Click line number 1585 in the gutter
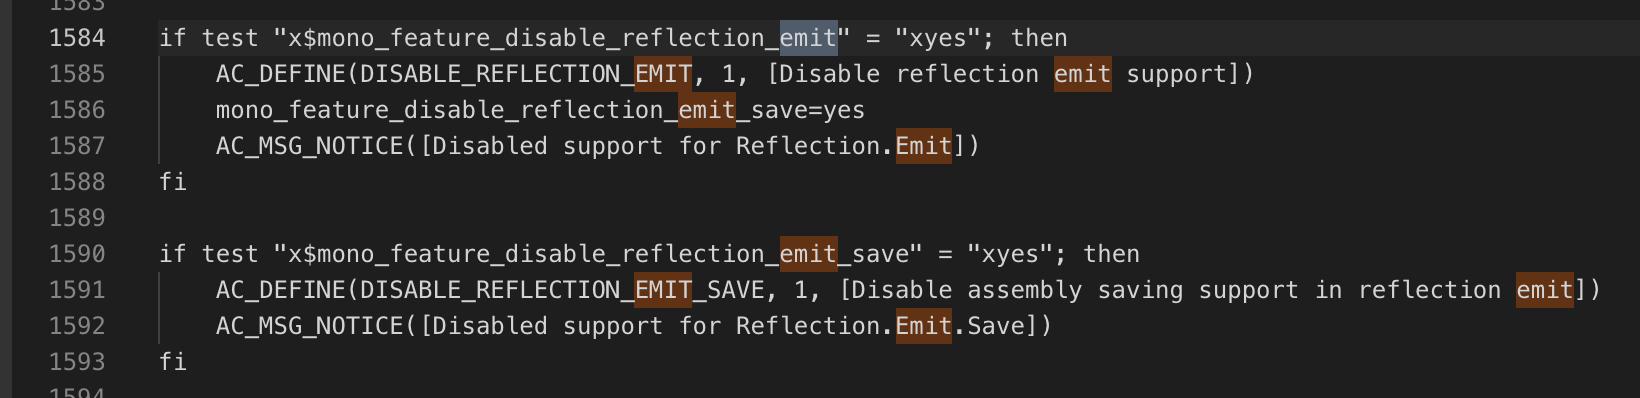Viewport: 1640px width, 398px height. point(77,74)
